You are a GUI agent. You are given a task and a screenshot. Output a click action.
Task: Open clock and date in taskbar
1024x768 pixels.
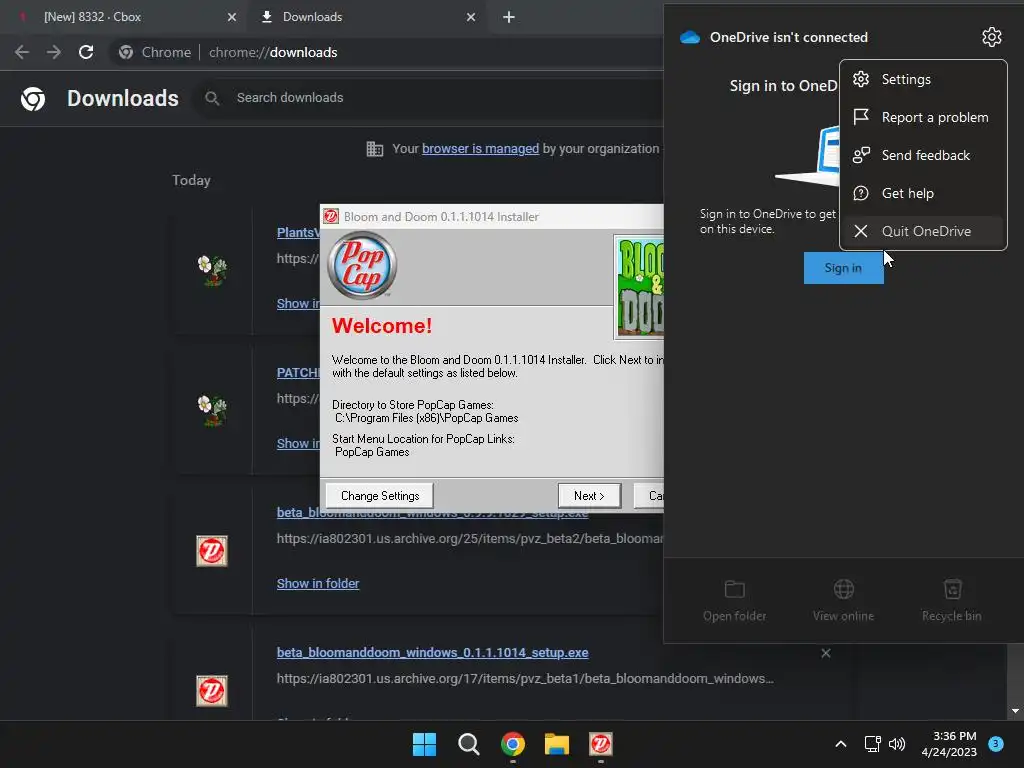coord(949,744)
